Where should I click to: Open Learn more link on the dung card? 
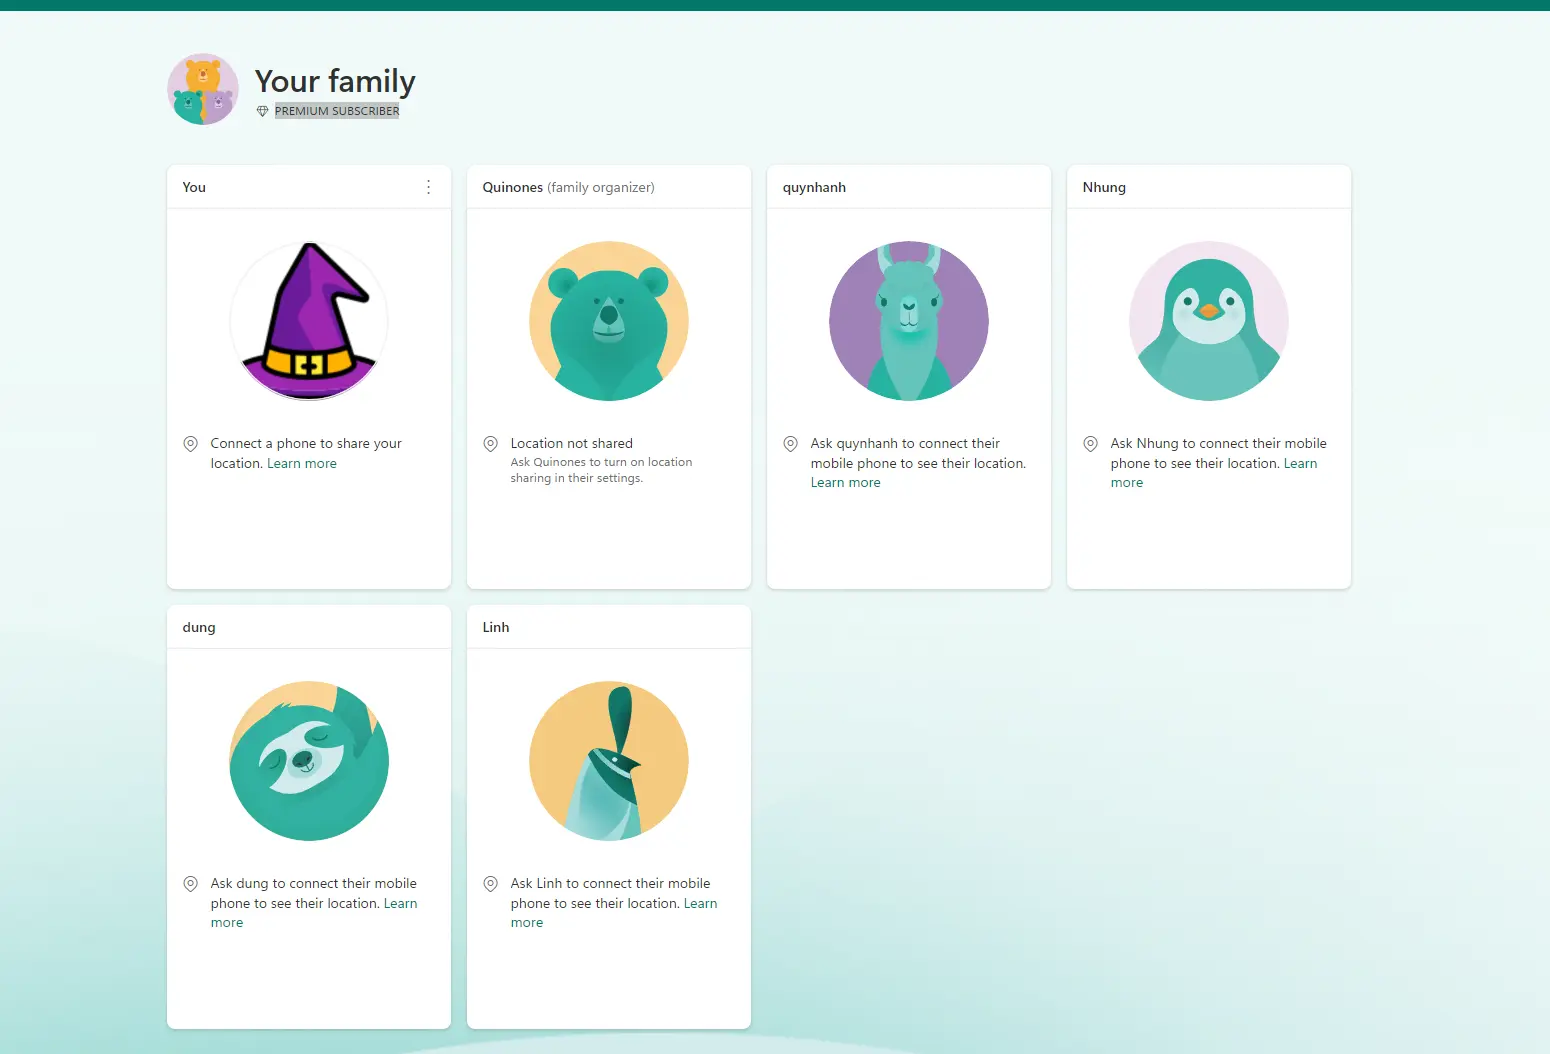click(400, 904)
